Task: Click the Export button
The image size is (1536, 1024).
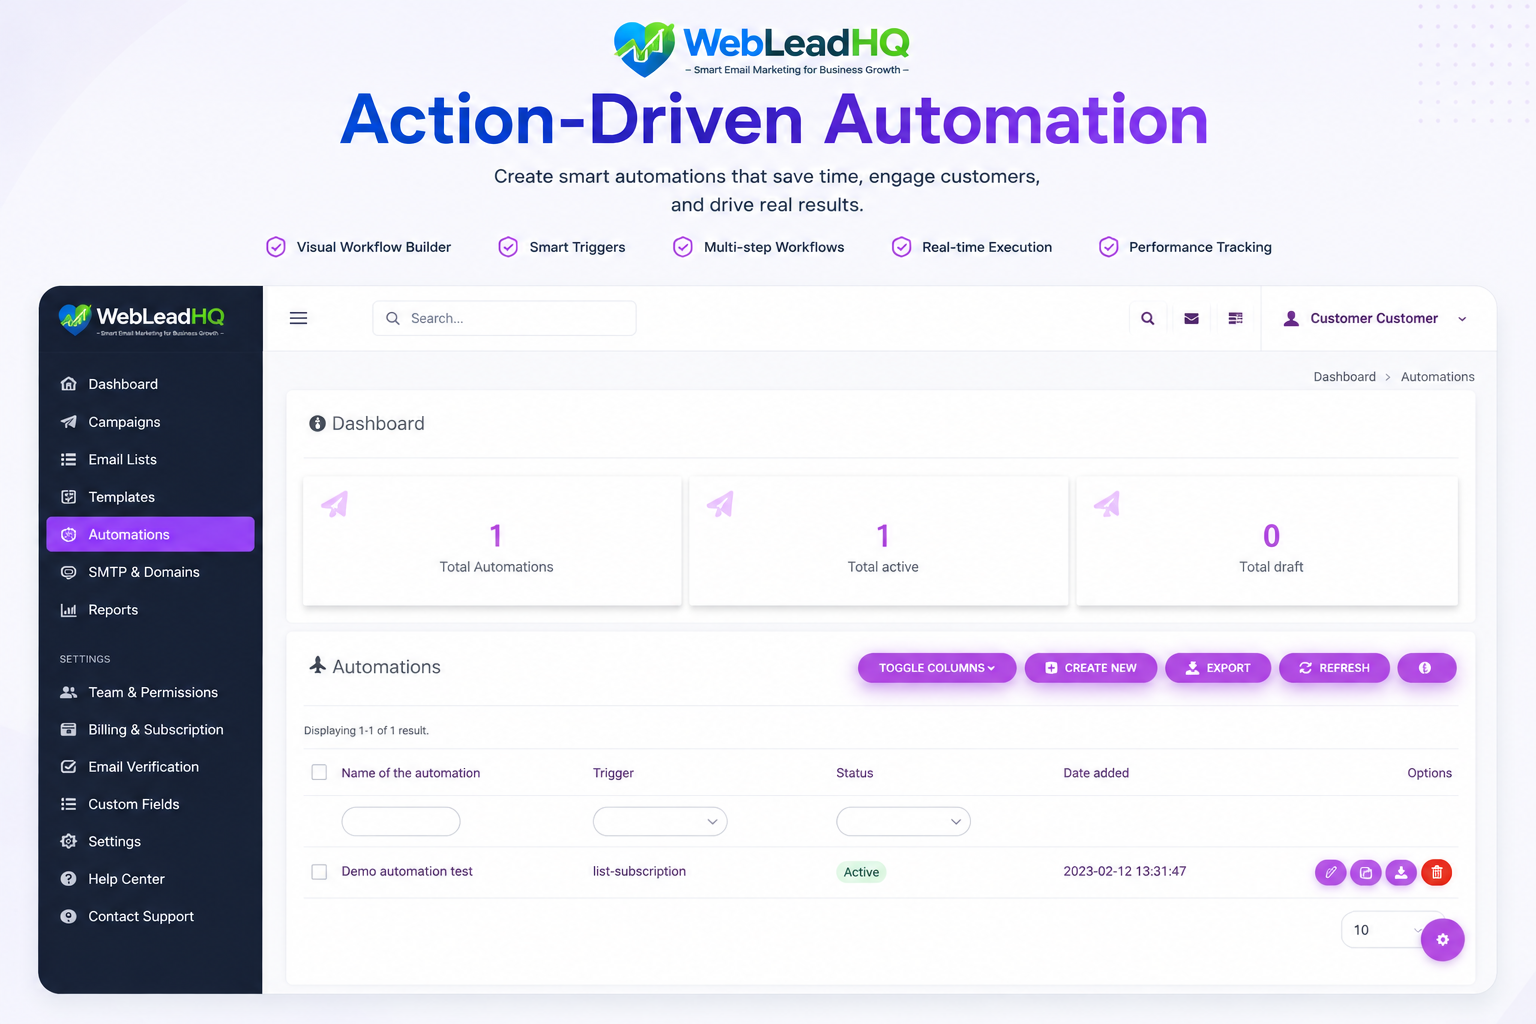Action: 1218,668
